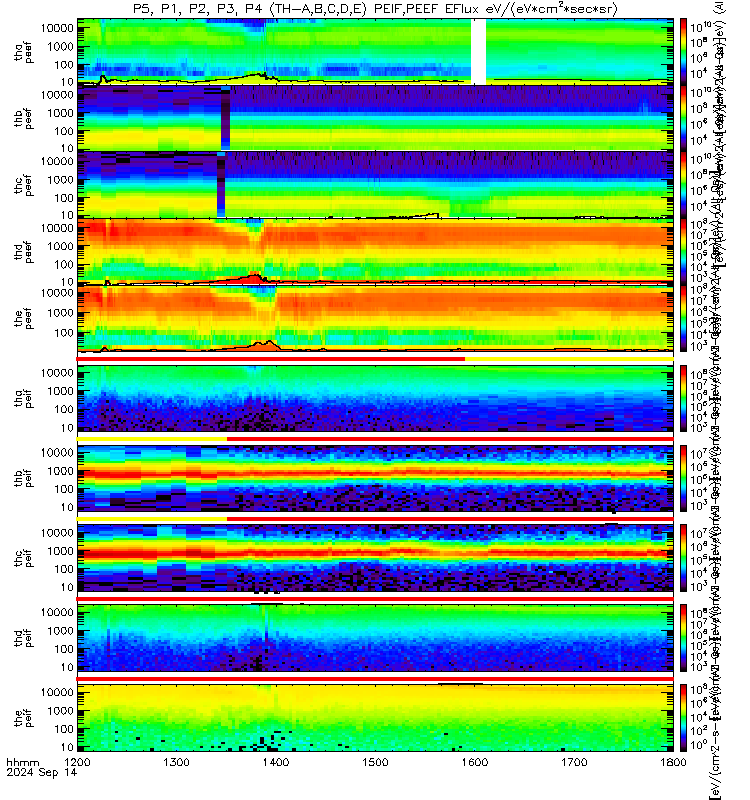Click the 100 energy tick on the peef axis
The height and width of the screenshot is (800, 750).
[64, 333]
